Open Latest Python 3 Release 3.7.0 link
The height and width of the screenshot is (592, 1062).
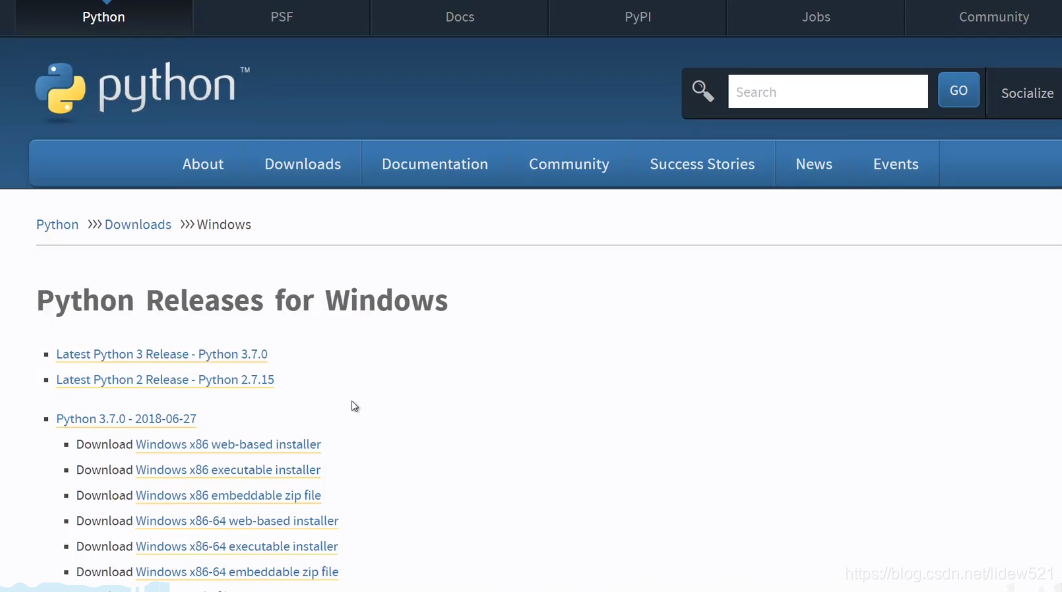pos(162,354)
